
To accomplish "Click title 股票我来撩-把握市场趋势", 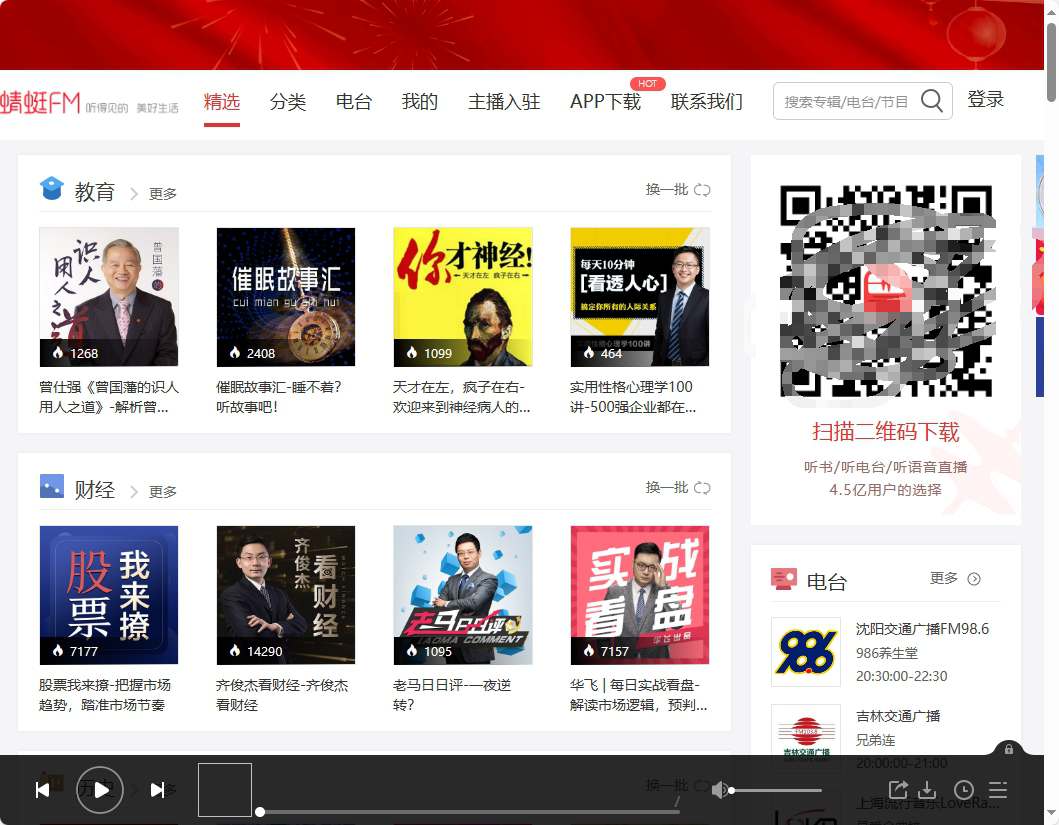I will coord(105,695).
